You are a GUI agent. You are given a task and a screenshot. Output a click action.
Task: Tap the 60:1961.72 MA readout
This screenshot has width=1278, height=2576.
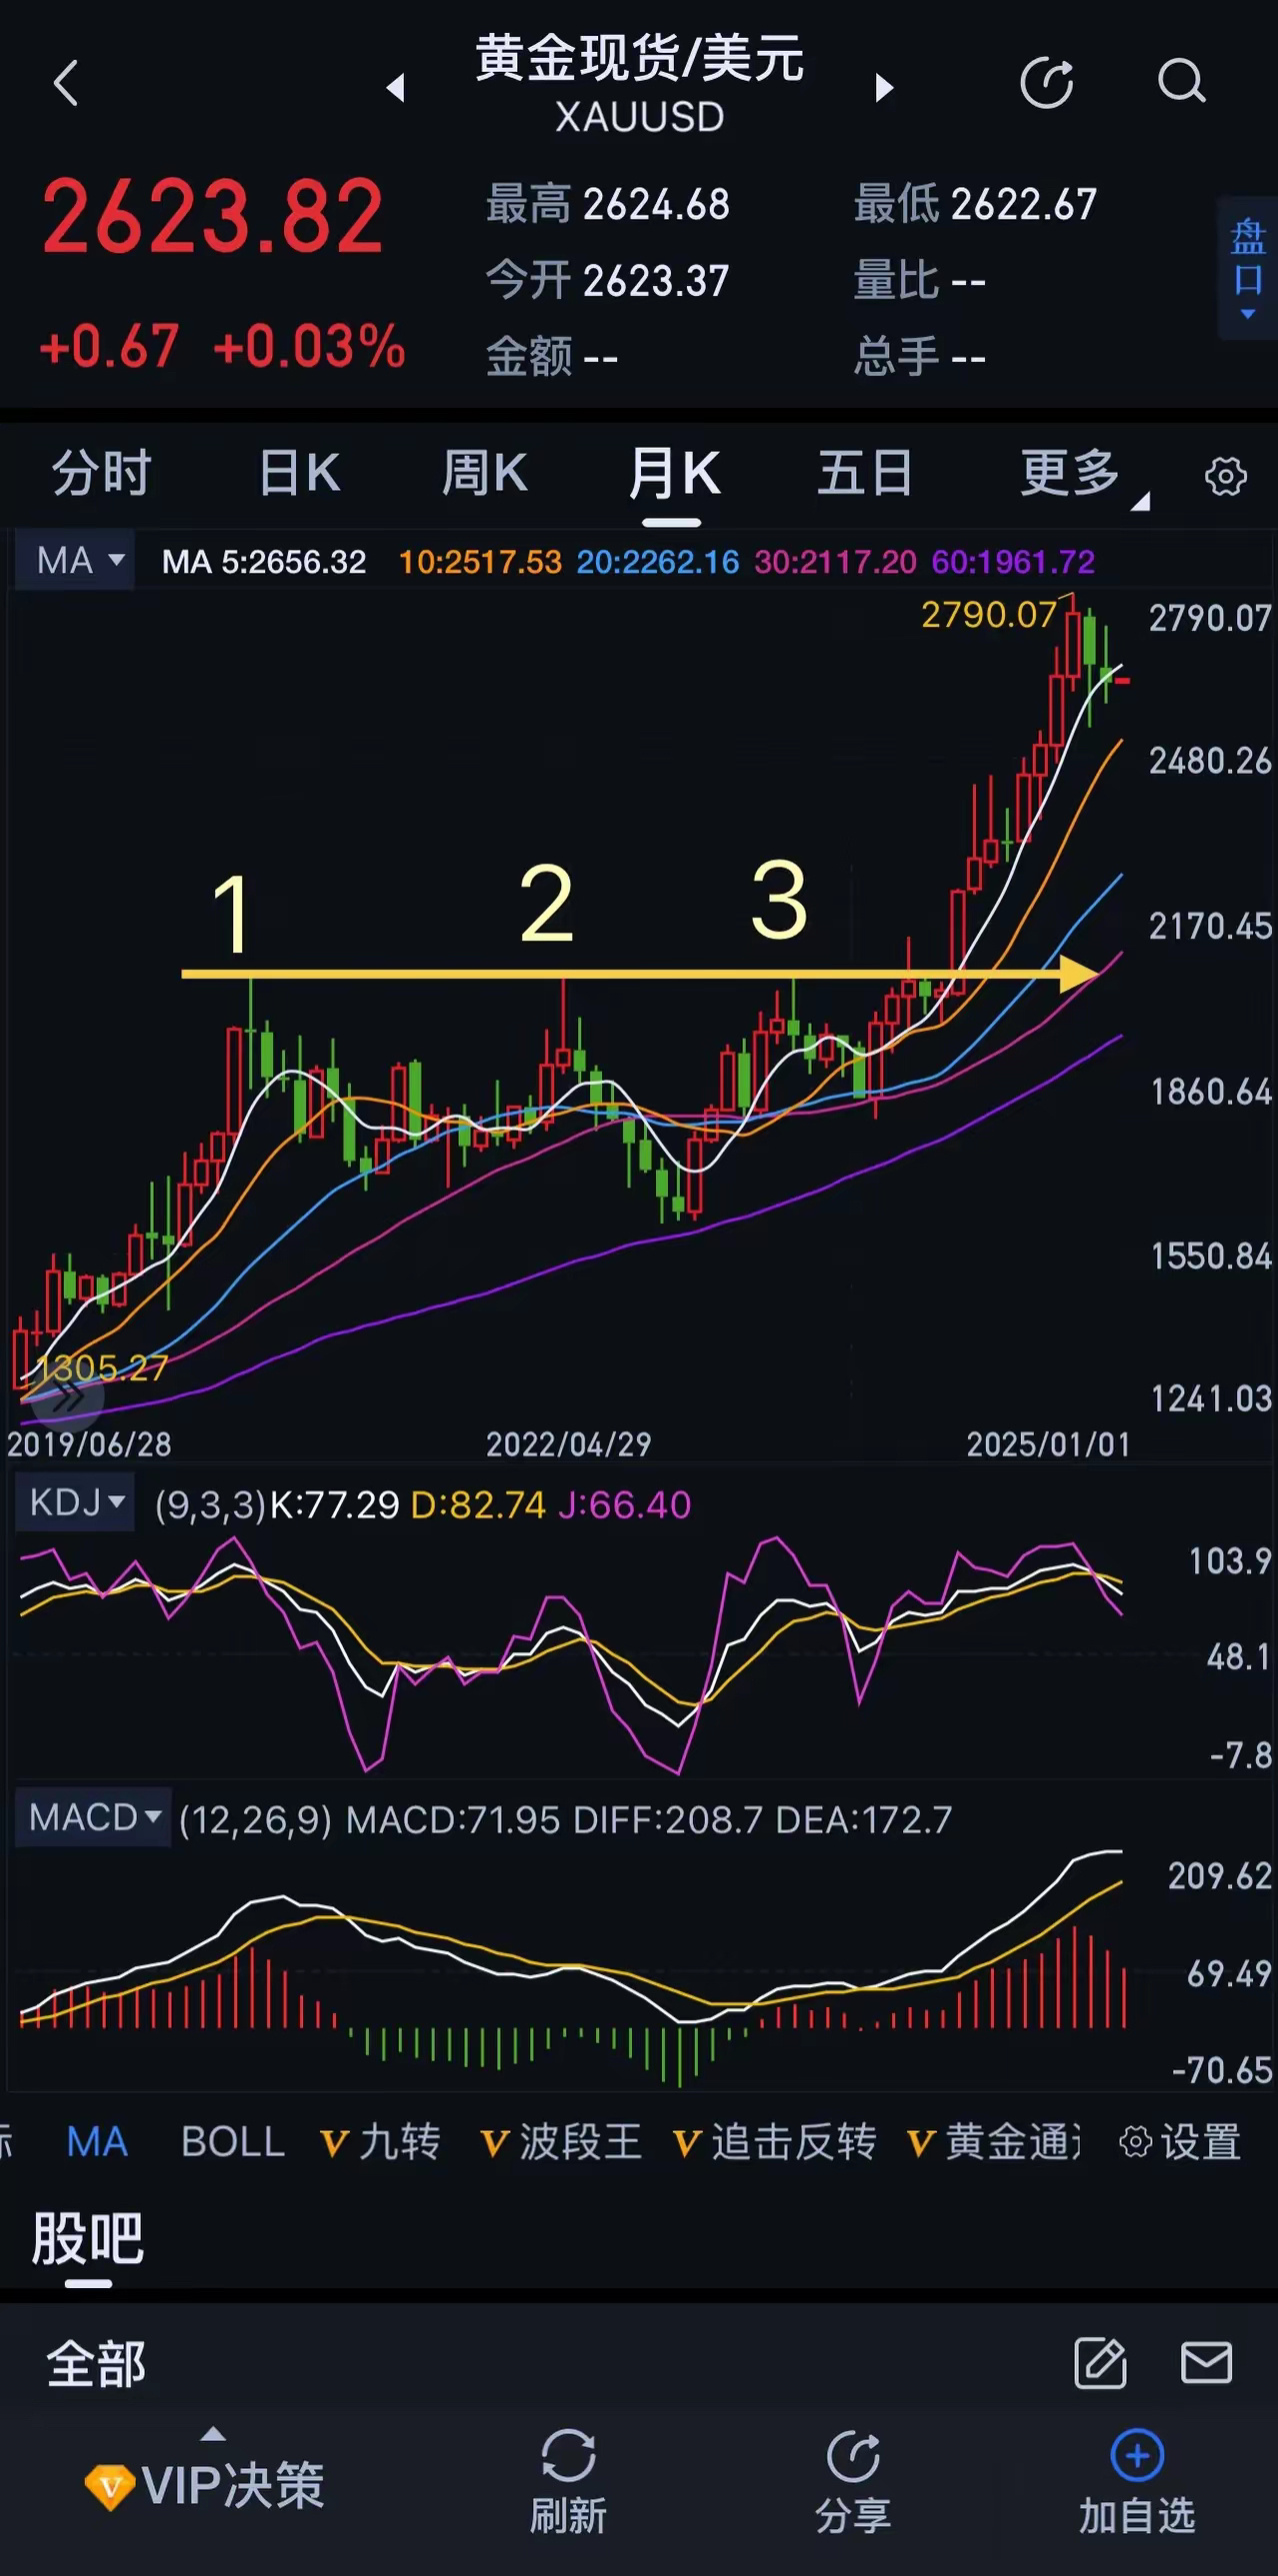[x=1013, y=562]
